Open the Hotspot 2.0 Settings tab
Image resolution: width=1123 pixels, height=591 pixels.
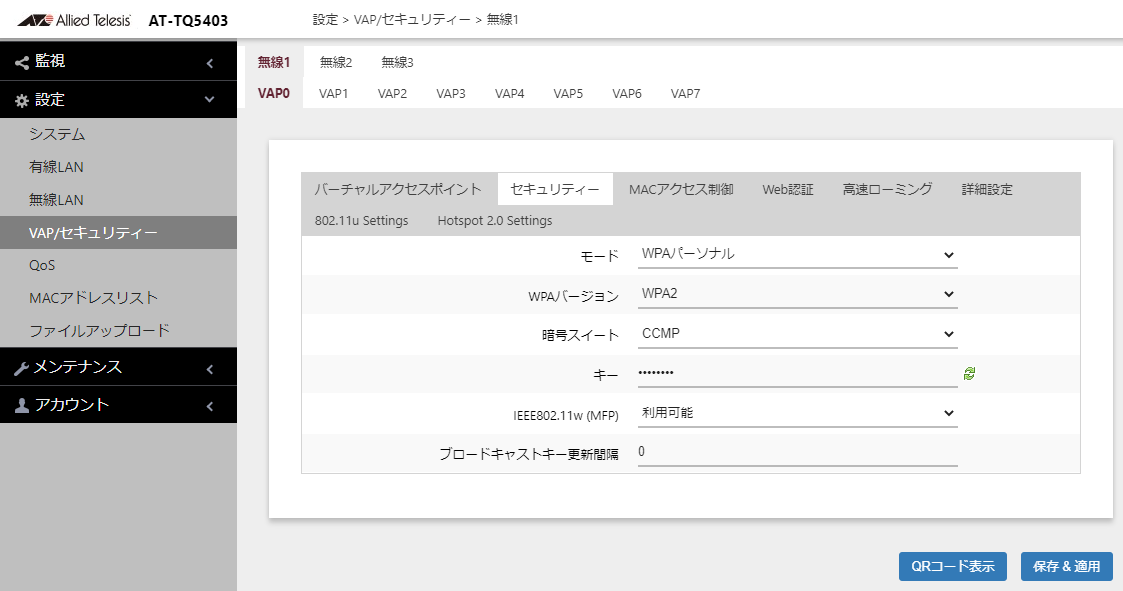(x=495, y=221)
